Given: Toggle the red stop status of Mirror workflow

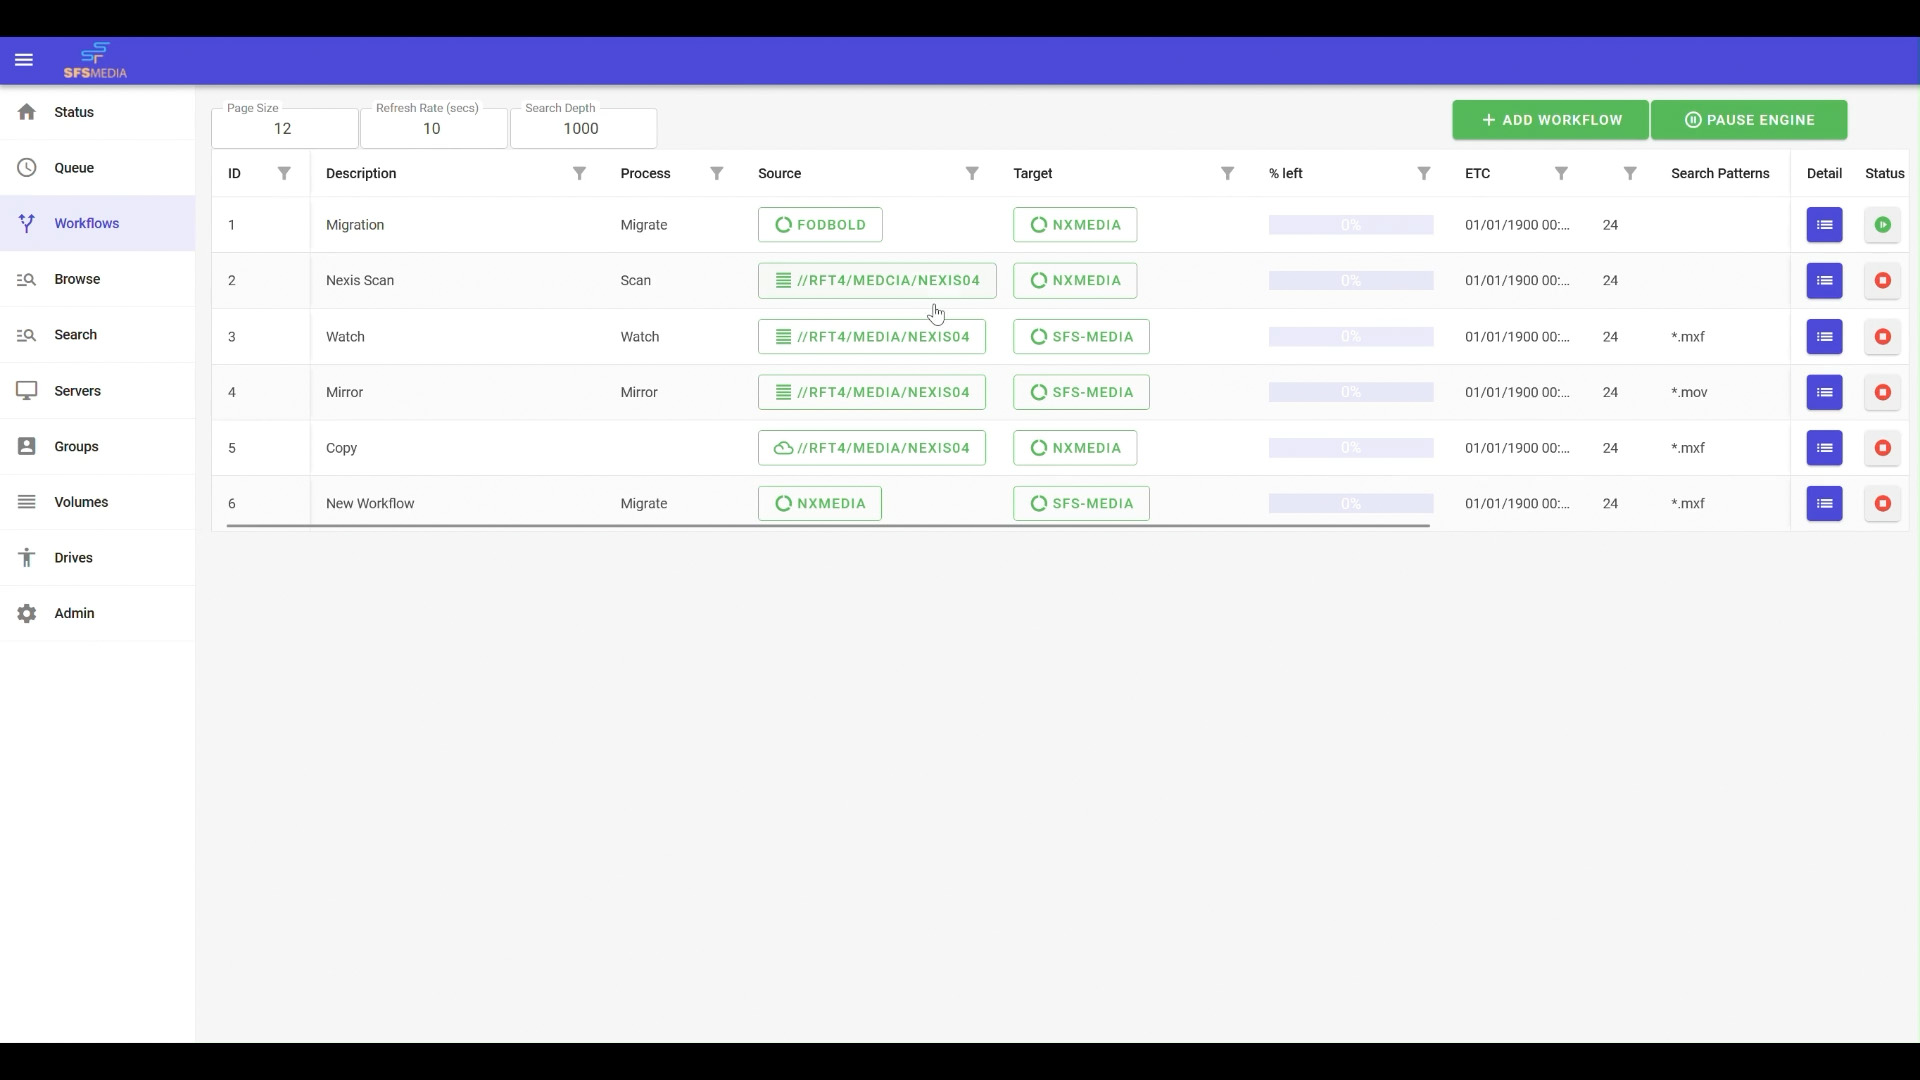Looking at the screenshot, I should 1882,392.
